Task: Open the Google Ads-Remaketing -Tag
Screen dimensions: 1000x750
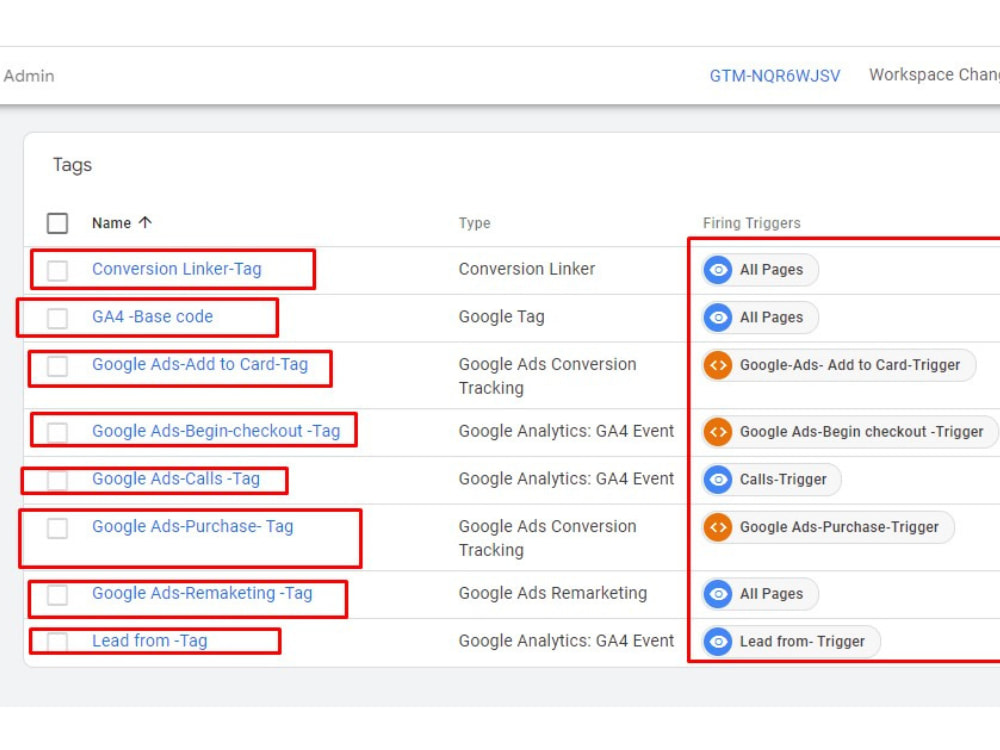Action: click(202, 593)
